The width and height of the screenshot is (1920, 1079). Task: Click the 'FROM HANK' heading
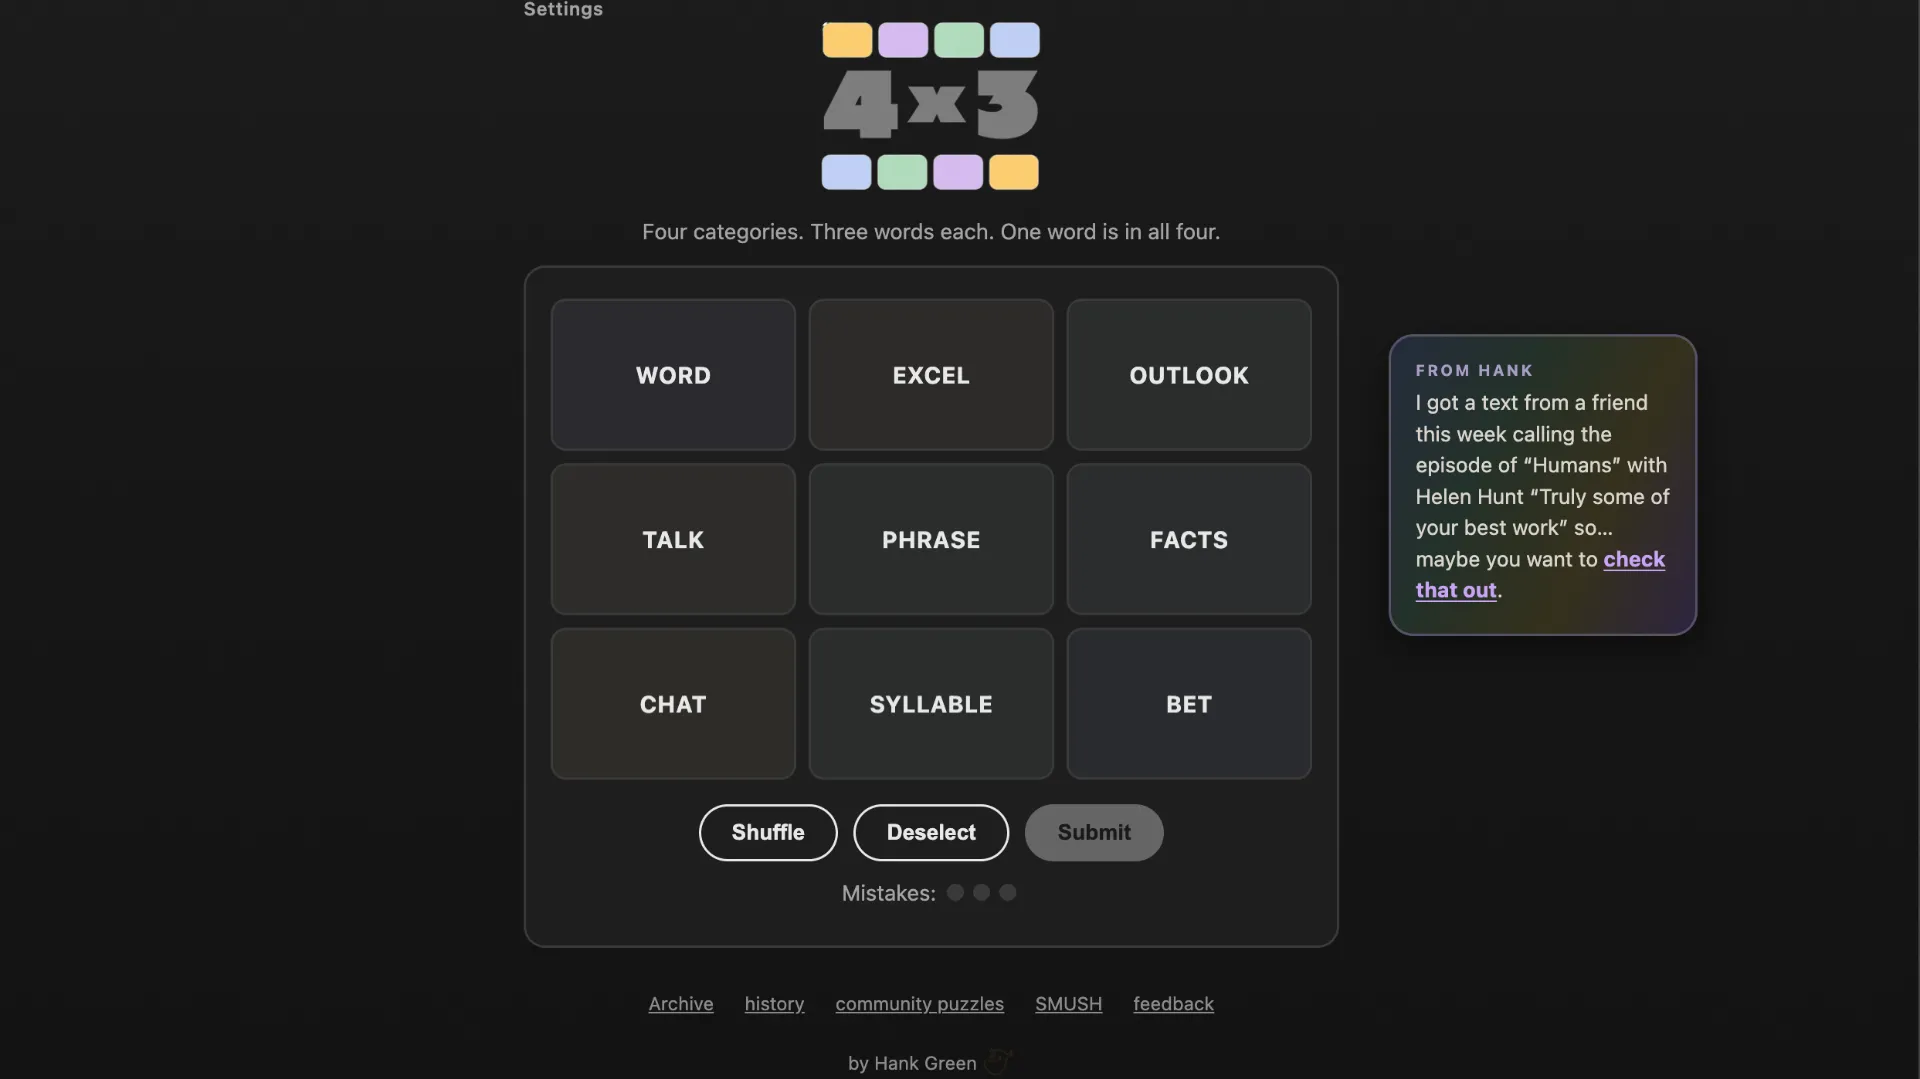pyautogui.click(x=1474, y=370)
